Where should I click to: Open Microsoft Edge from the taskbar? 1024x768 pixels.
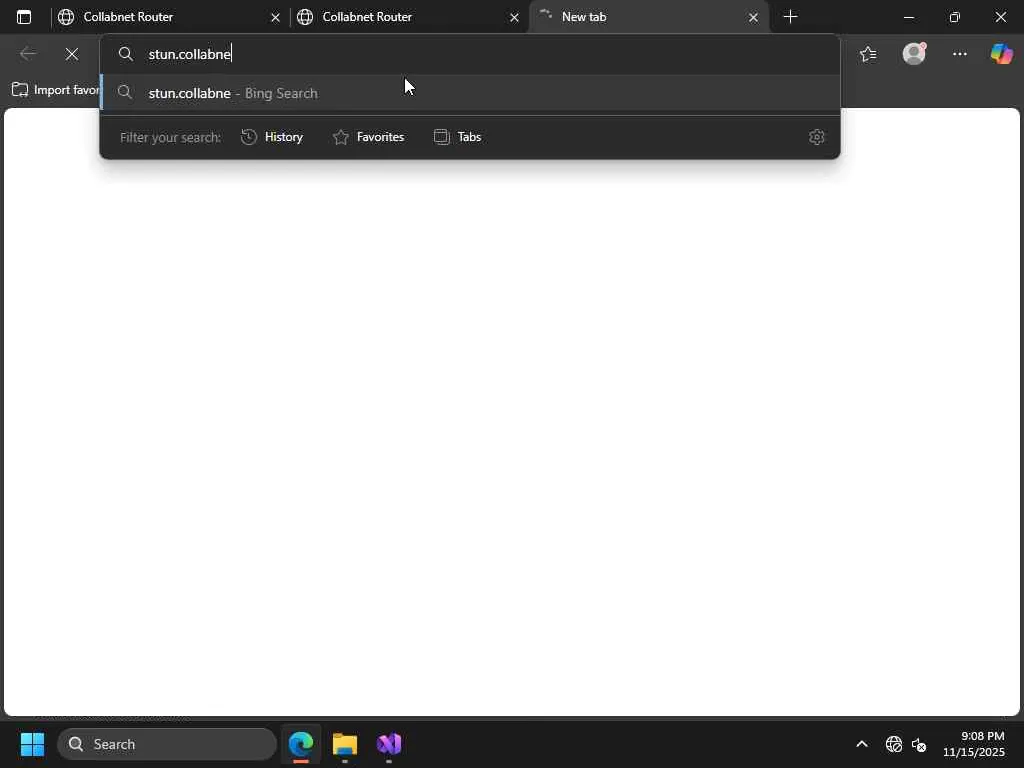pyautogui.click(x=301, y=744)
